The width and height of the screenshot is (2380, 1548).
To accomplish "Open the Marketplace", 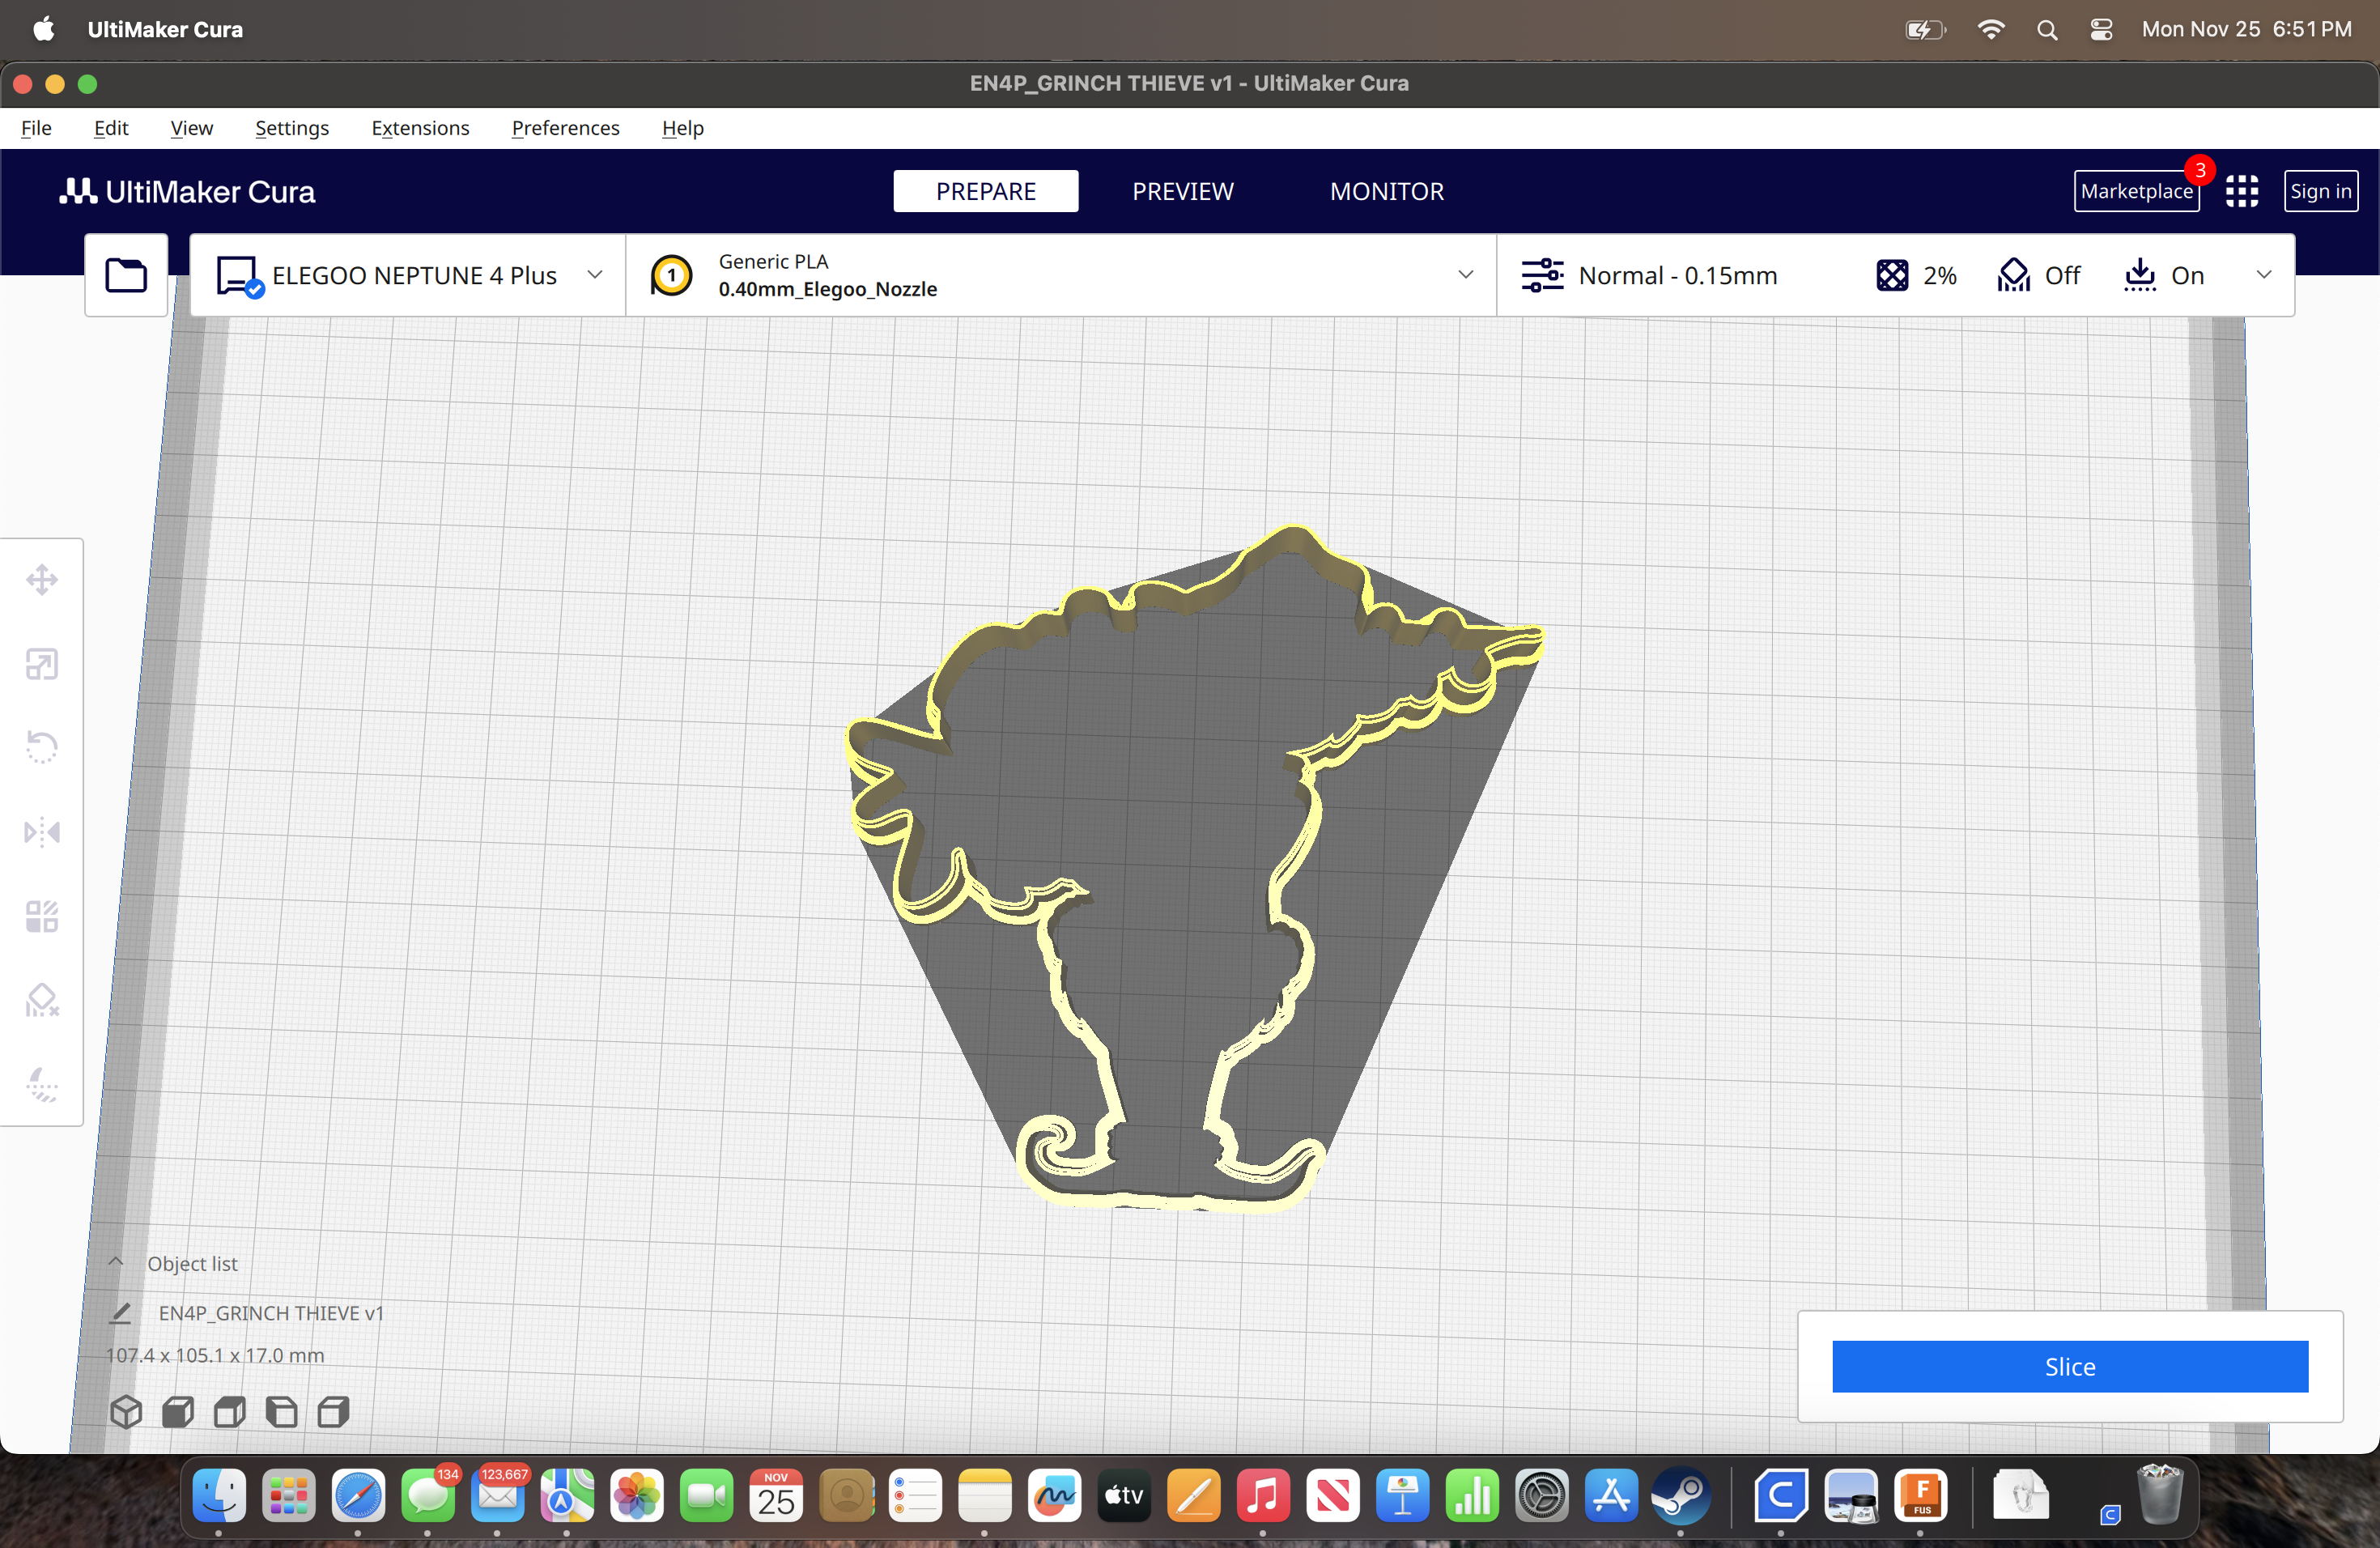I will coord(2137,191).
